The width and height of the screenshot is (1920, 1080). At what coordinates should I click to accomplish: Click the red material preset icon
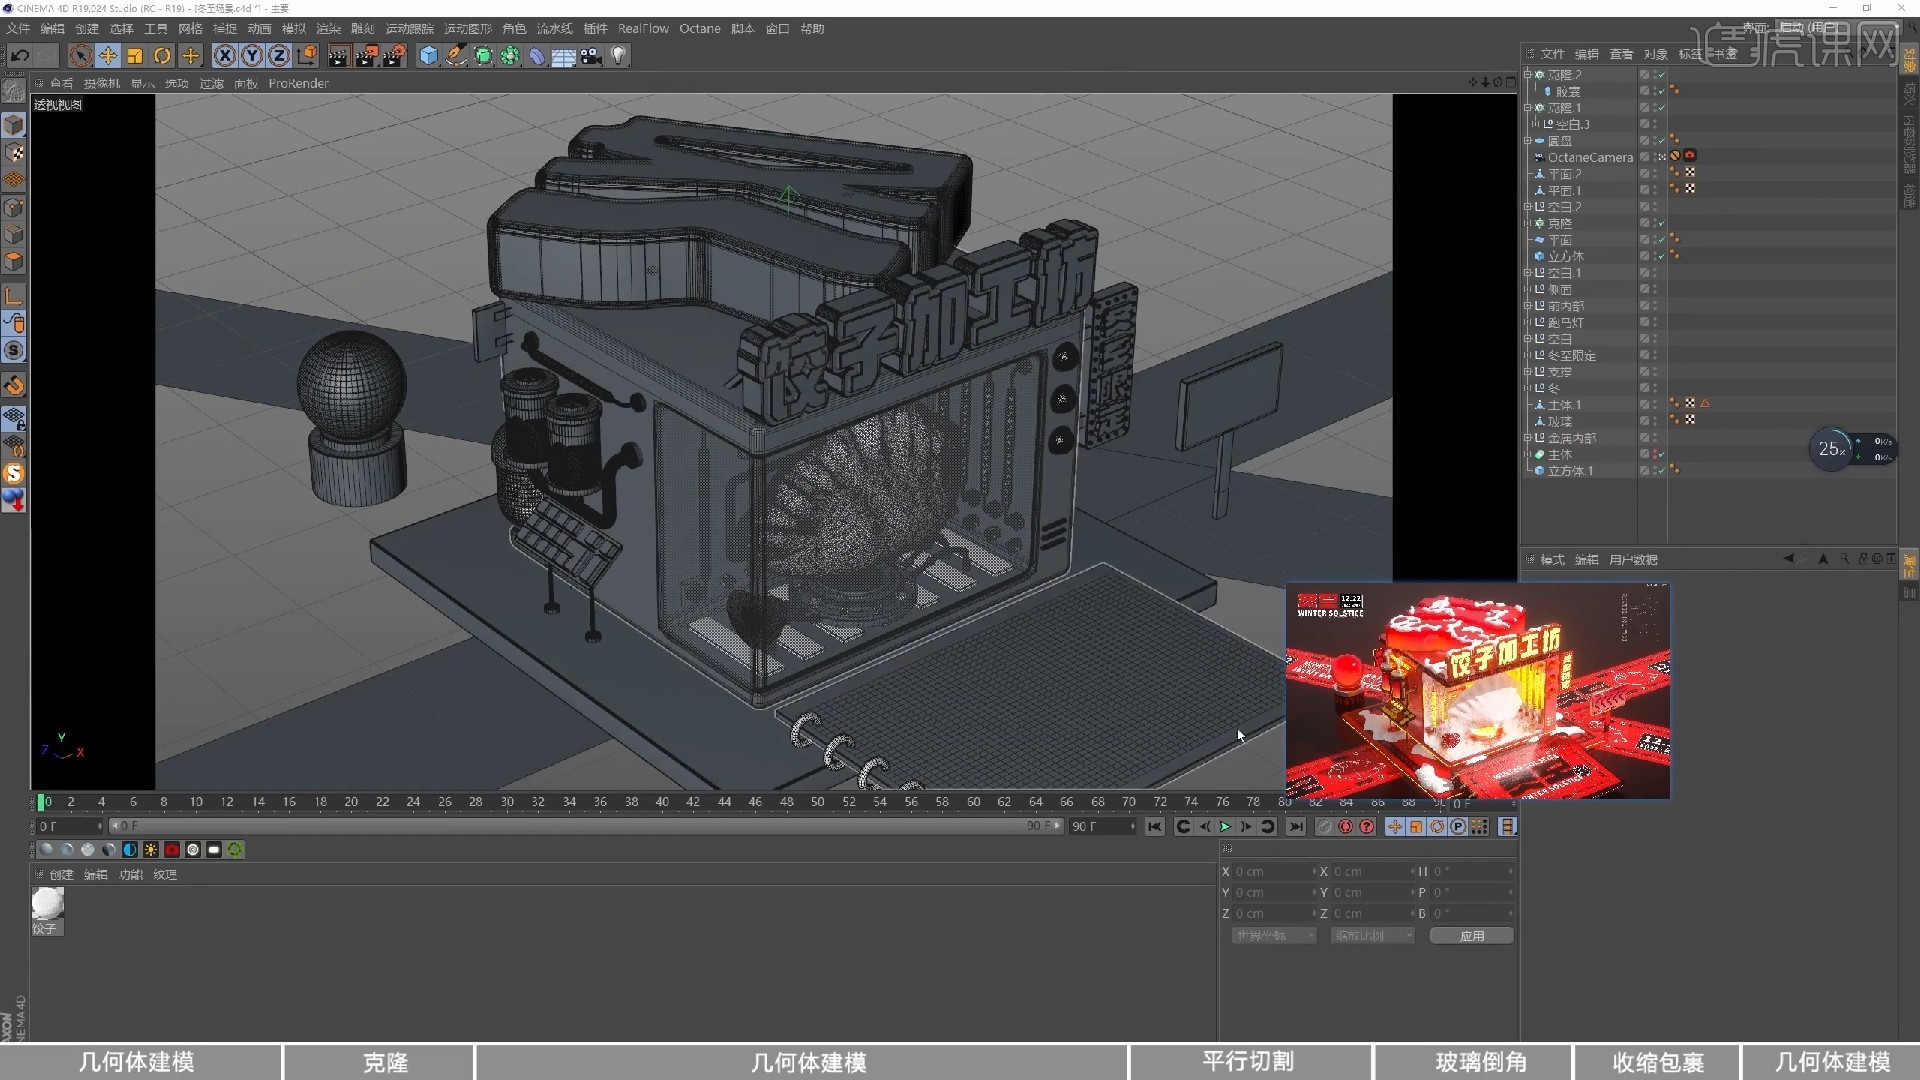pyautogui.click(x=172, y=850)
